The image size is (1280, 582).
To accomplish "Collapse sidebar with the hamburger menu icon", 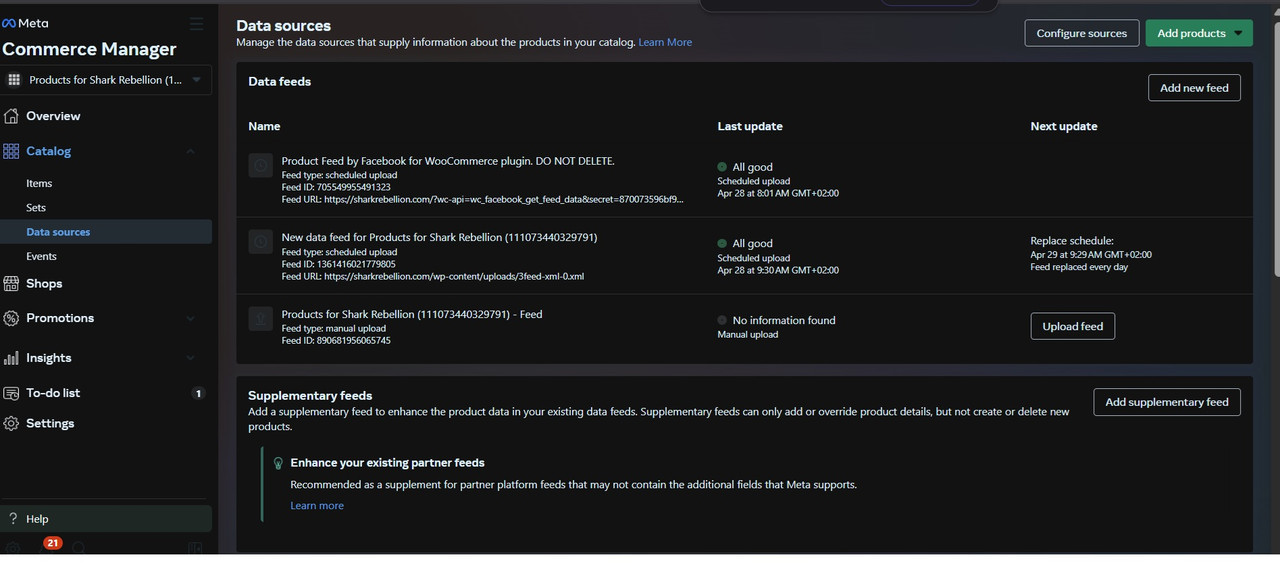I will [x=196, y=24].
